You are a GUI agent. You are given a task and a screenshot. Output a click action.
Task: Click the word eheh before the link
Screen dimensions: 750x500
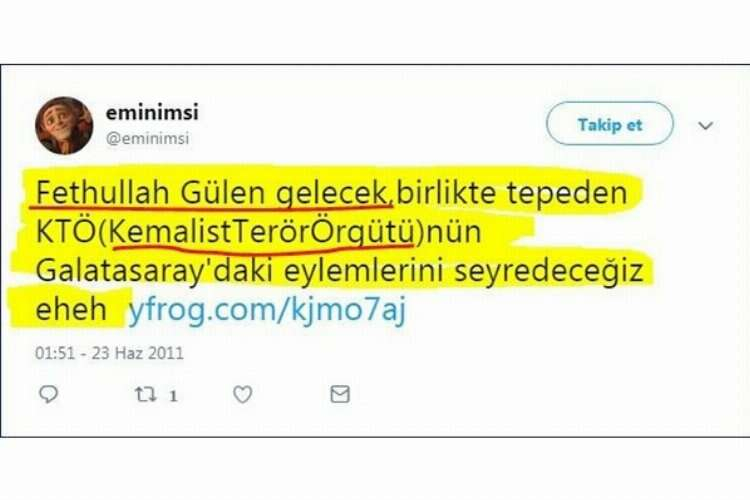tap(71, 310)
